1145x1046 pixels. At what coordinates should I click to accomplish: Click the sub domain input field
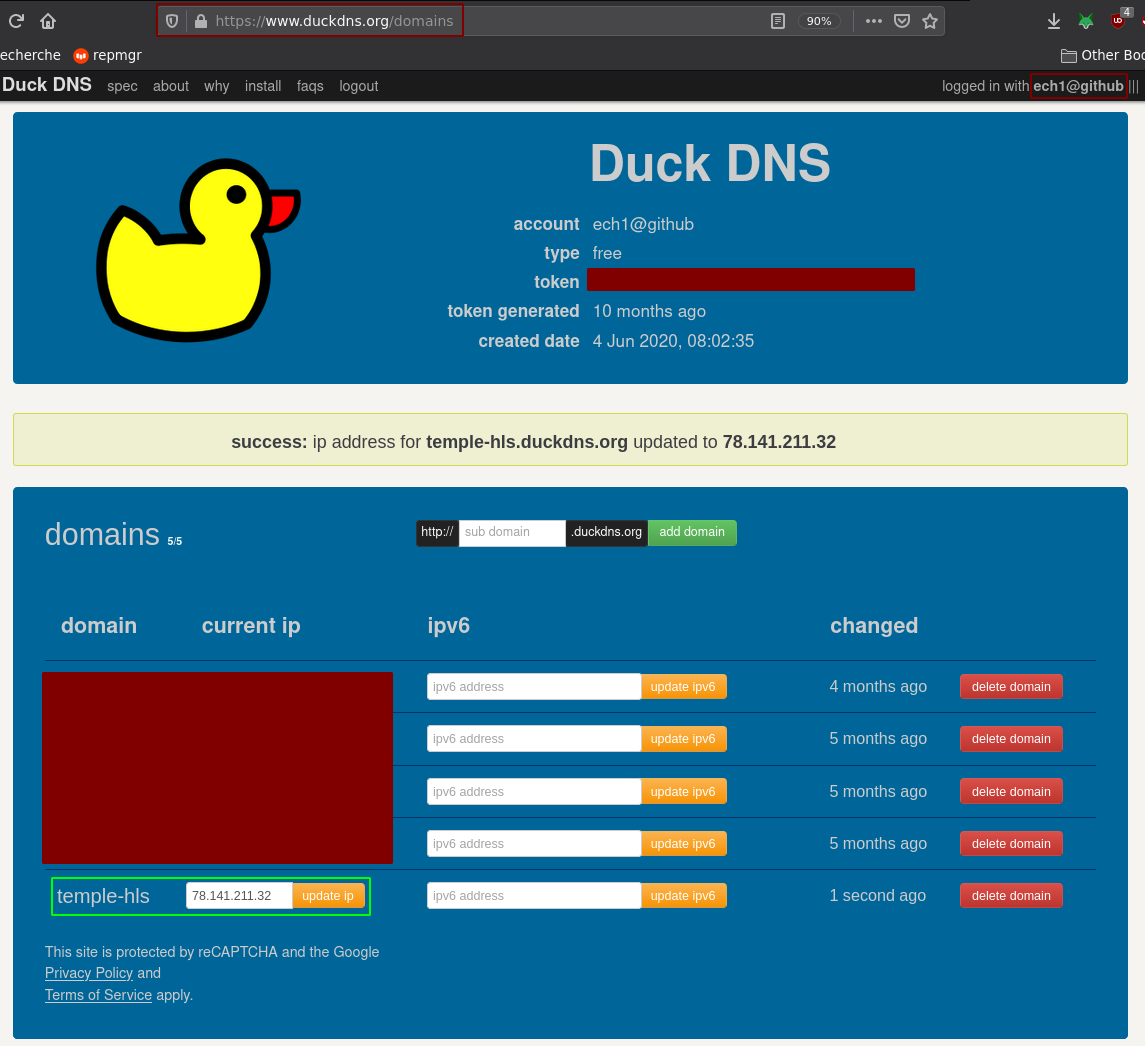click(x=512, y=532)
